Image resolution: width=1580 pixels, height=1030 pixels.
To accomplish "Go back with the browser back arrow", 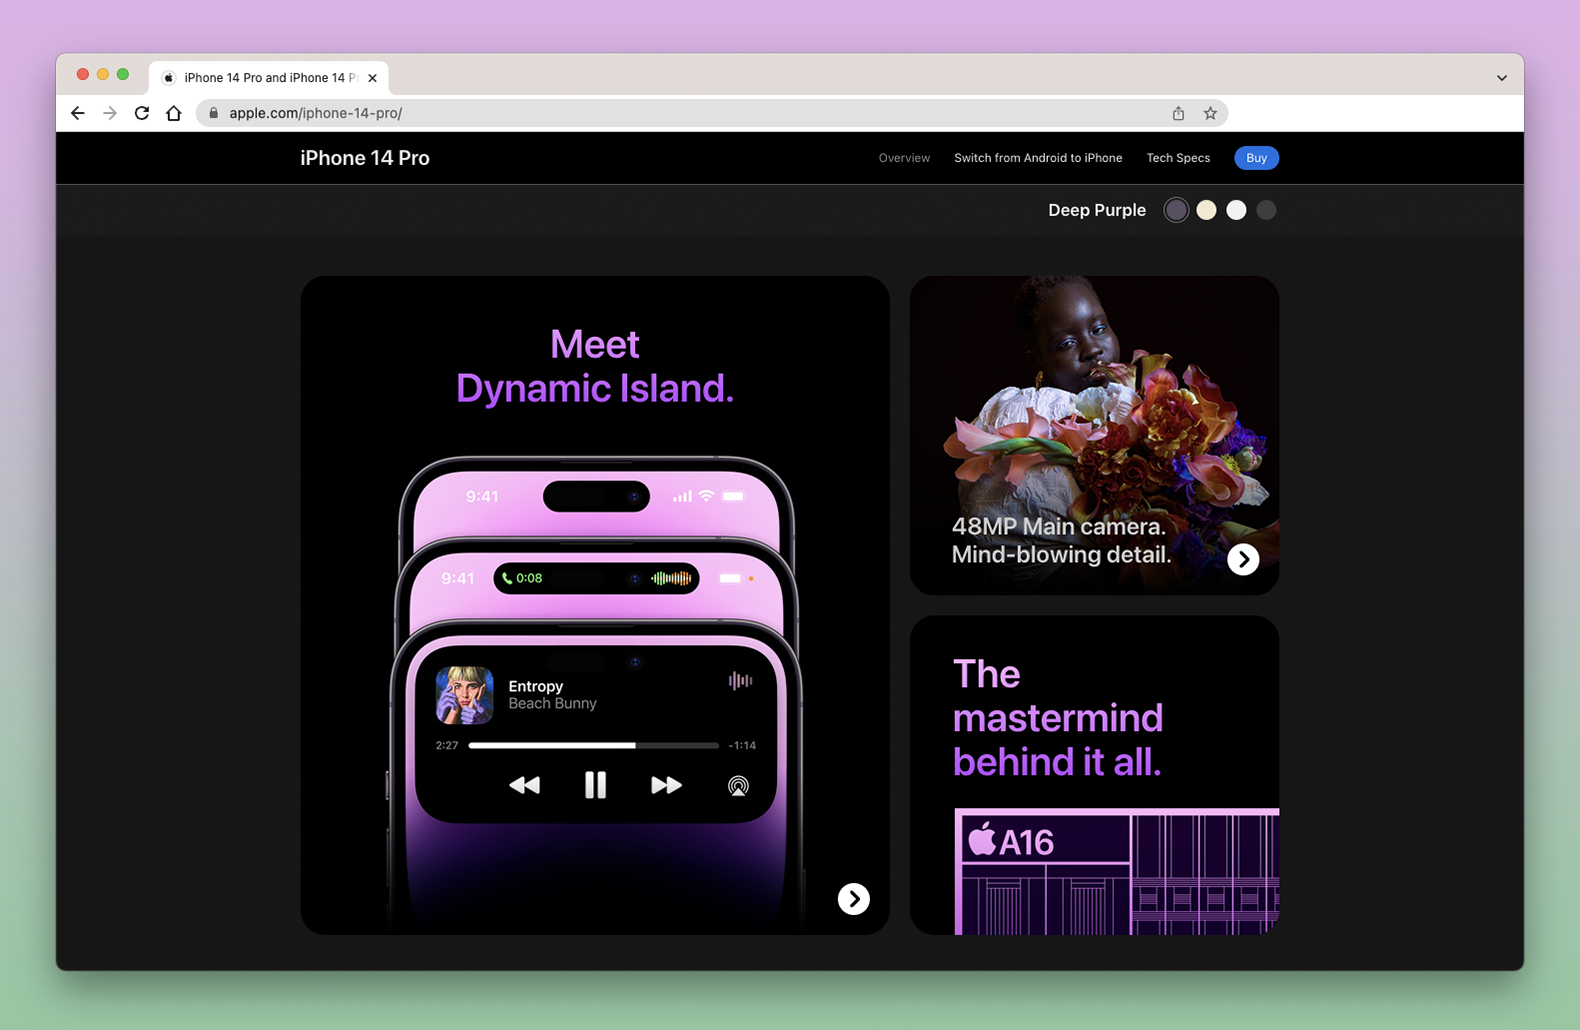I will 78,113.
